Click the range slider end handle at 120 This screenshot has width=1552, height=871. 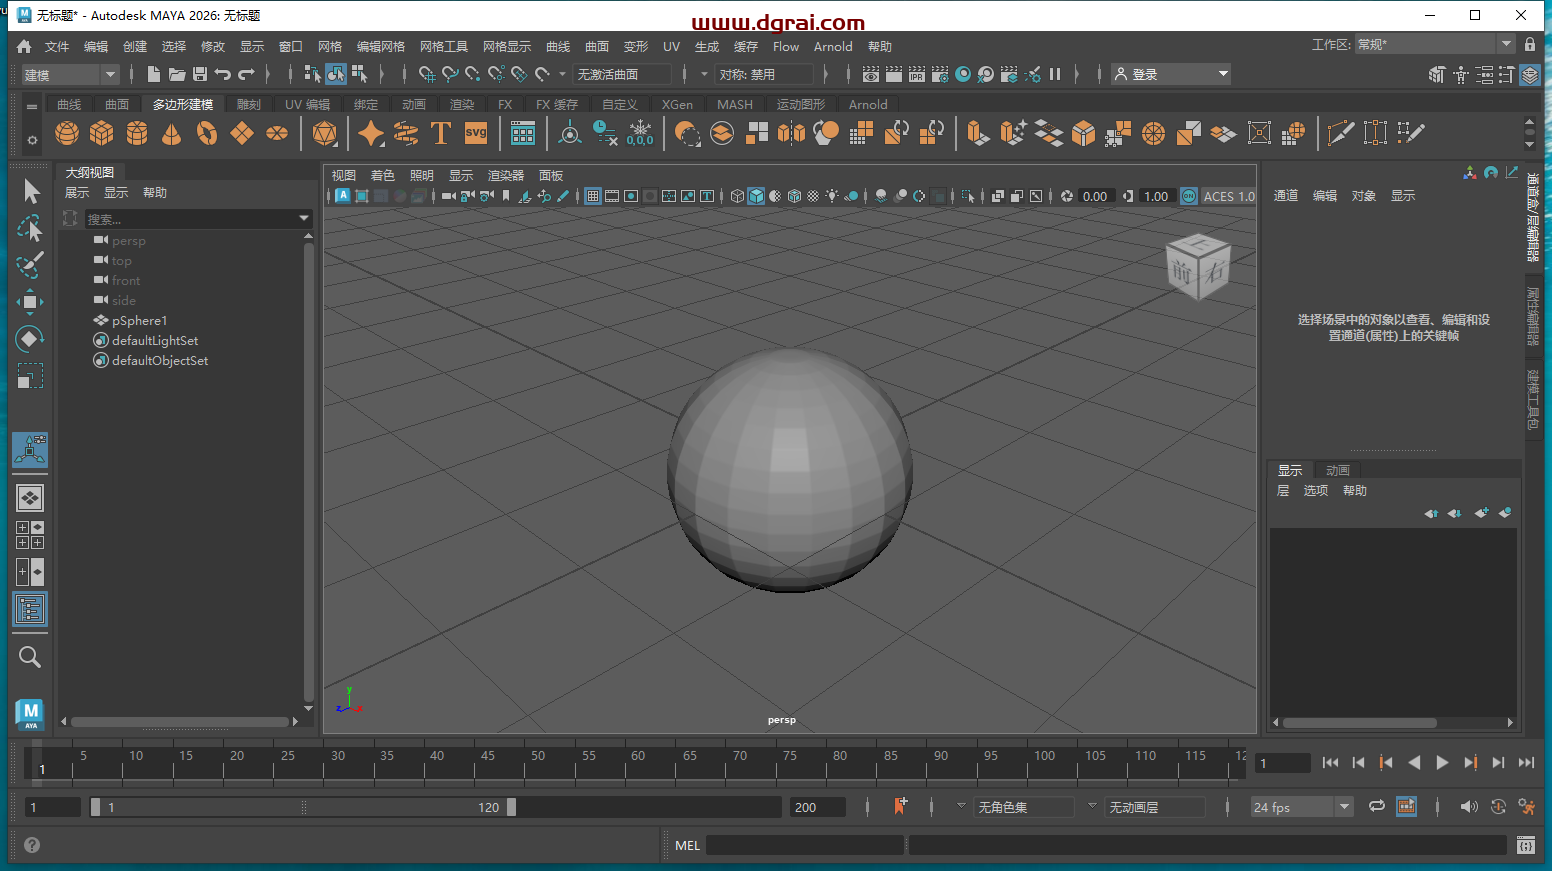pyautogui.click(x=511, y=807)
